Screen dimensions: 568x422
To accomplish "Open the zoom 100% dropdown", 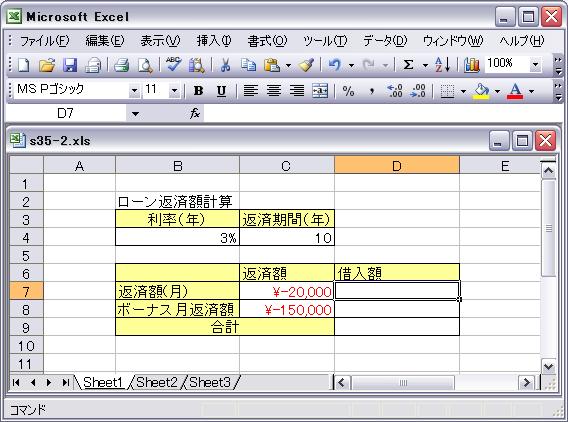I will click(x=535, y=65).
